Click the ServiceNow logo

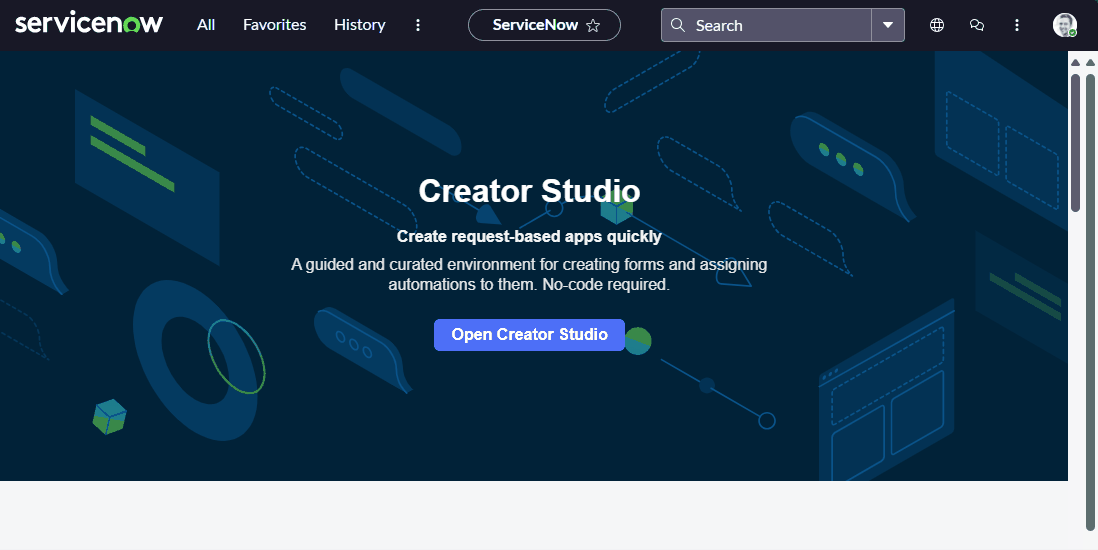click(x=88, y=24)
